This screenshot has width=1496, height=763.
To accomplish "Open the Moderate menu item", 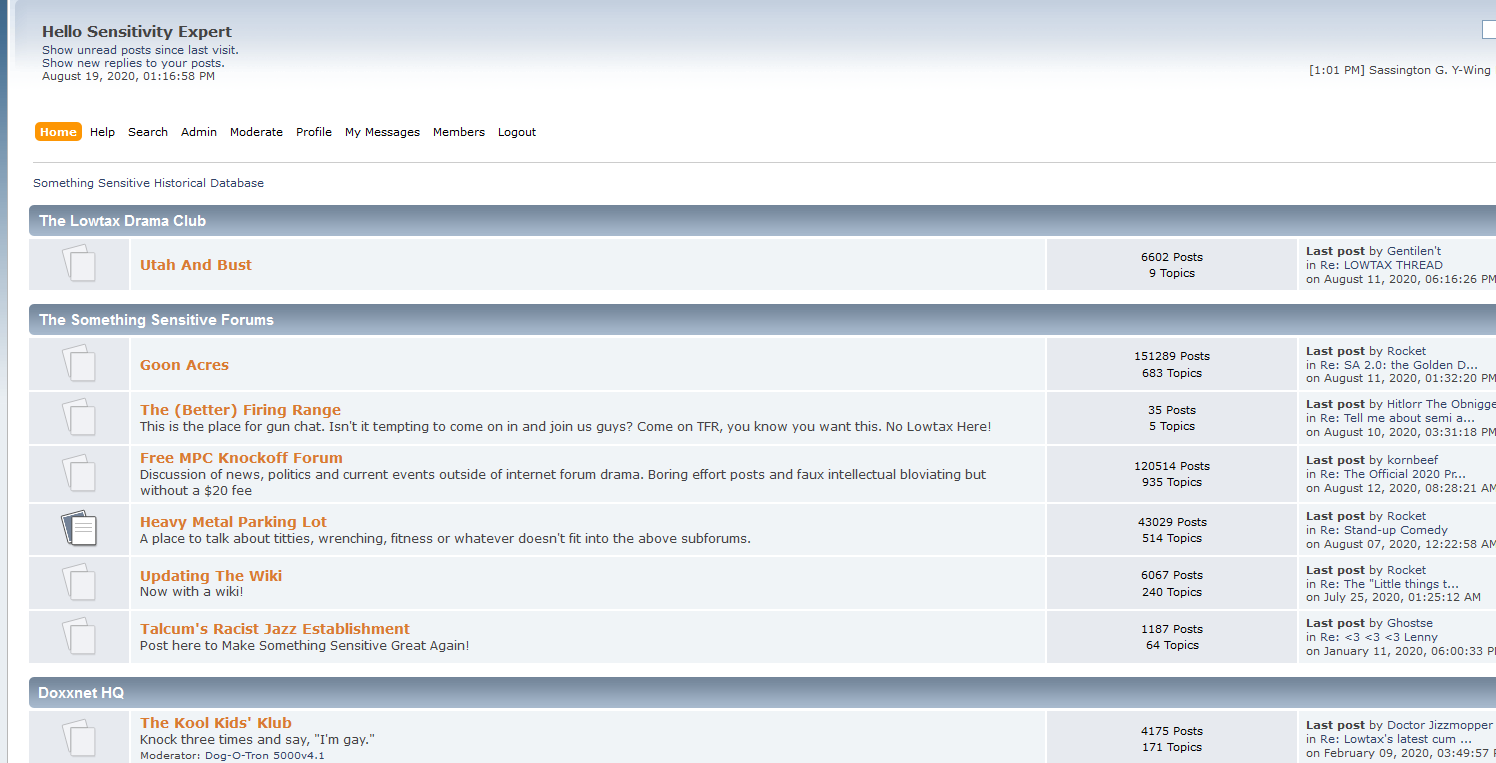I will coord(256,132).
